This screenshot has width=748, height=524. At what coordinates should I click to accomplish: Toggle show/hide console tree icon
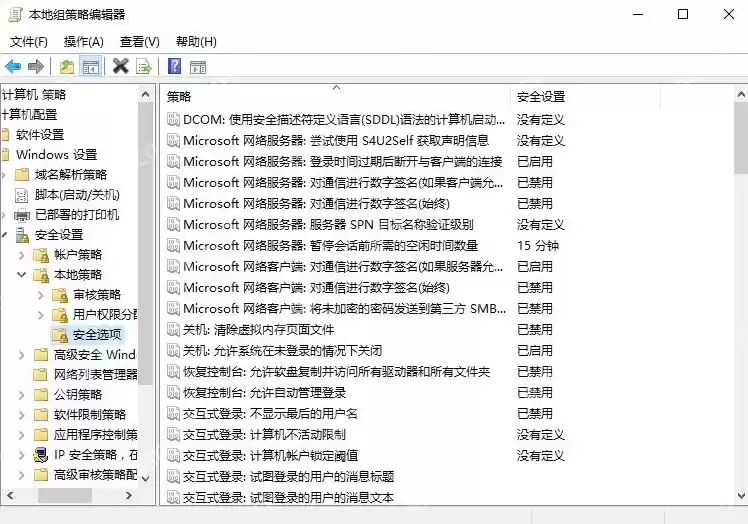pos(91,66)
